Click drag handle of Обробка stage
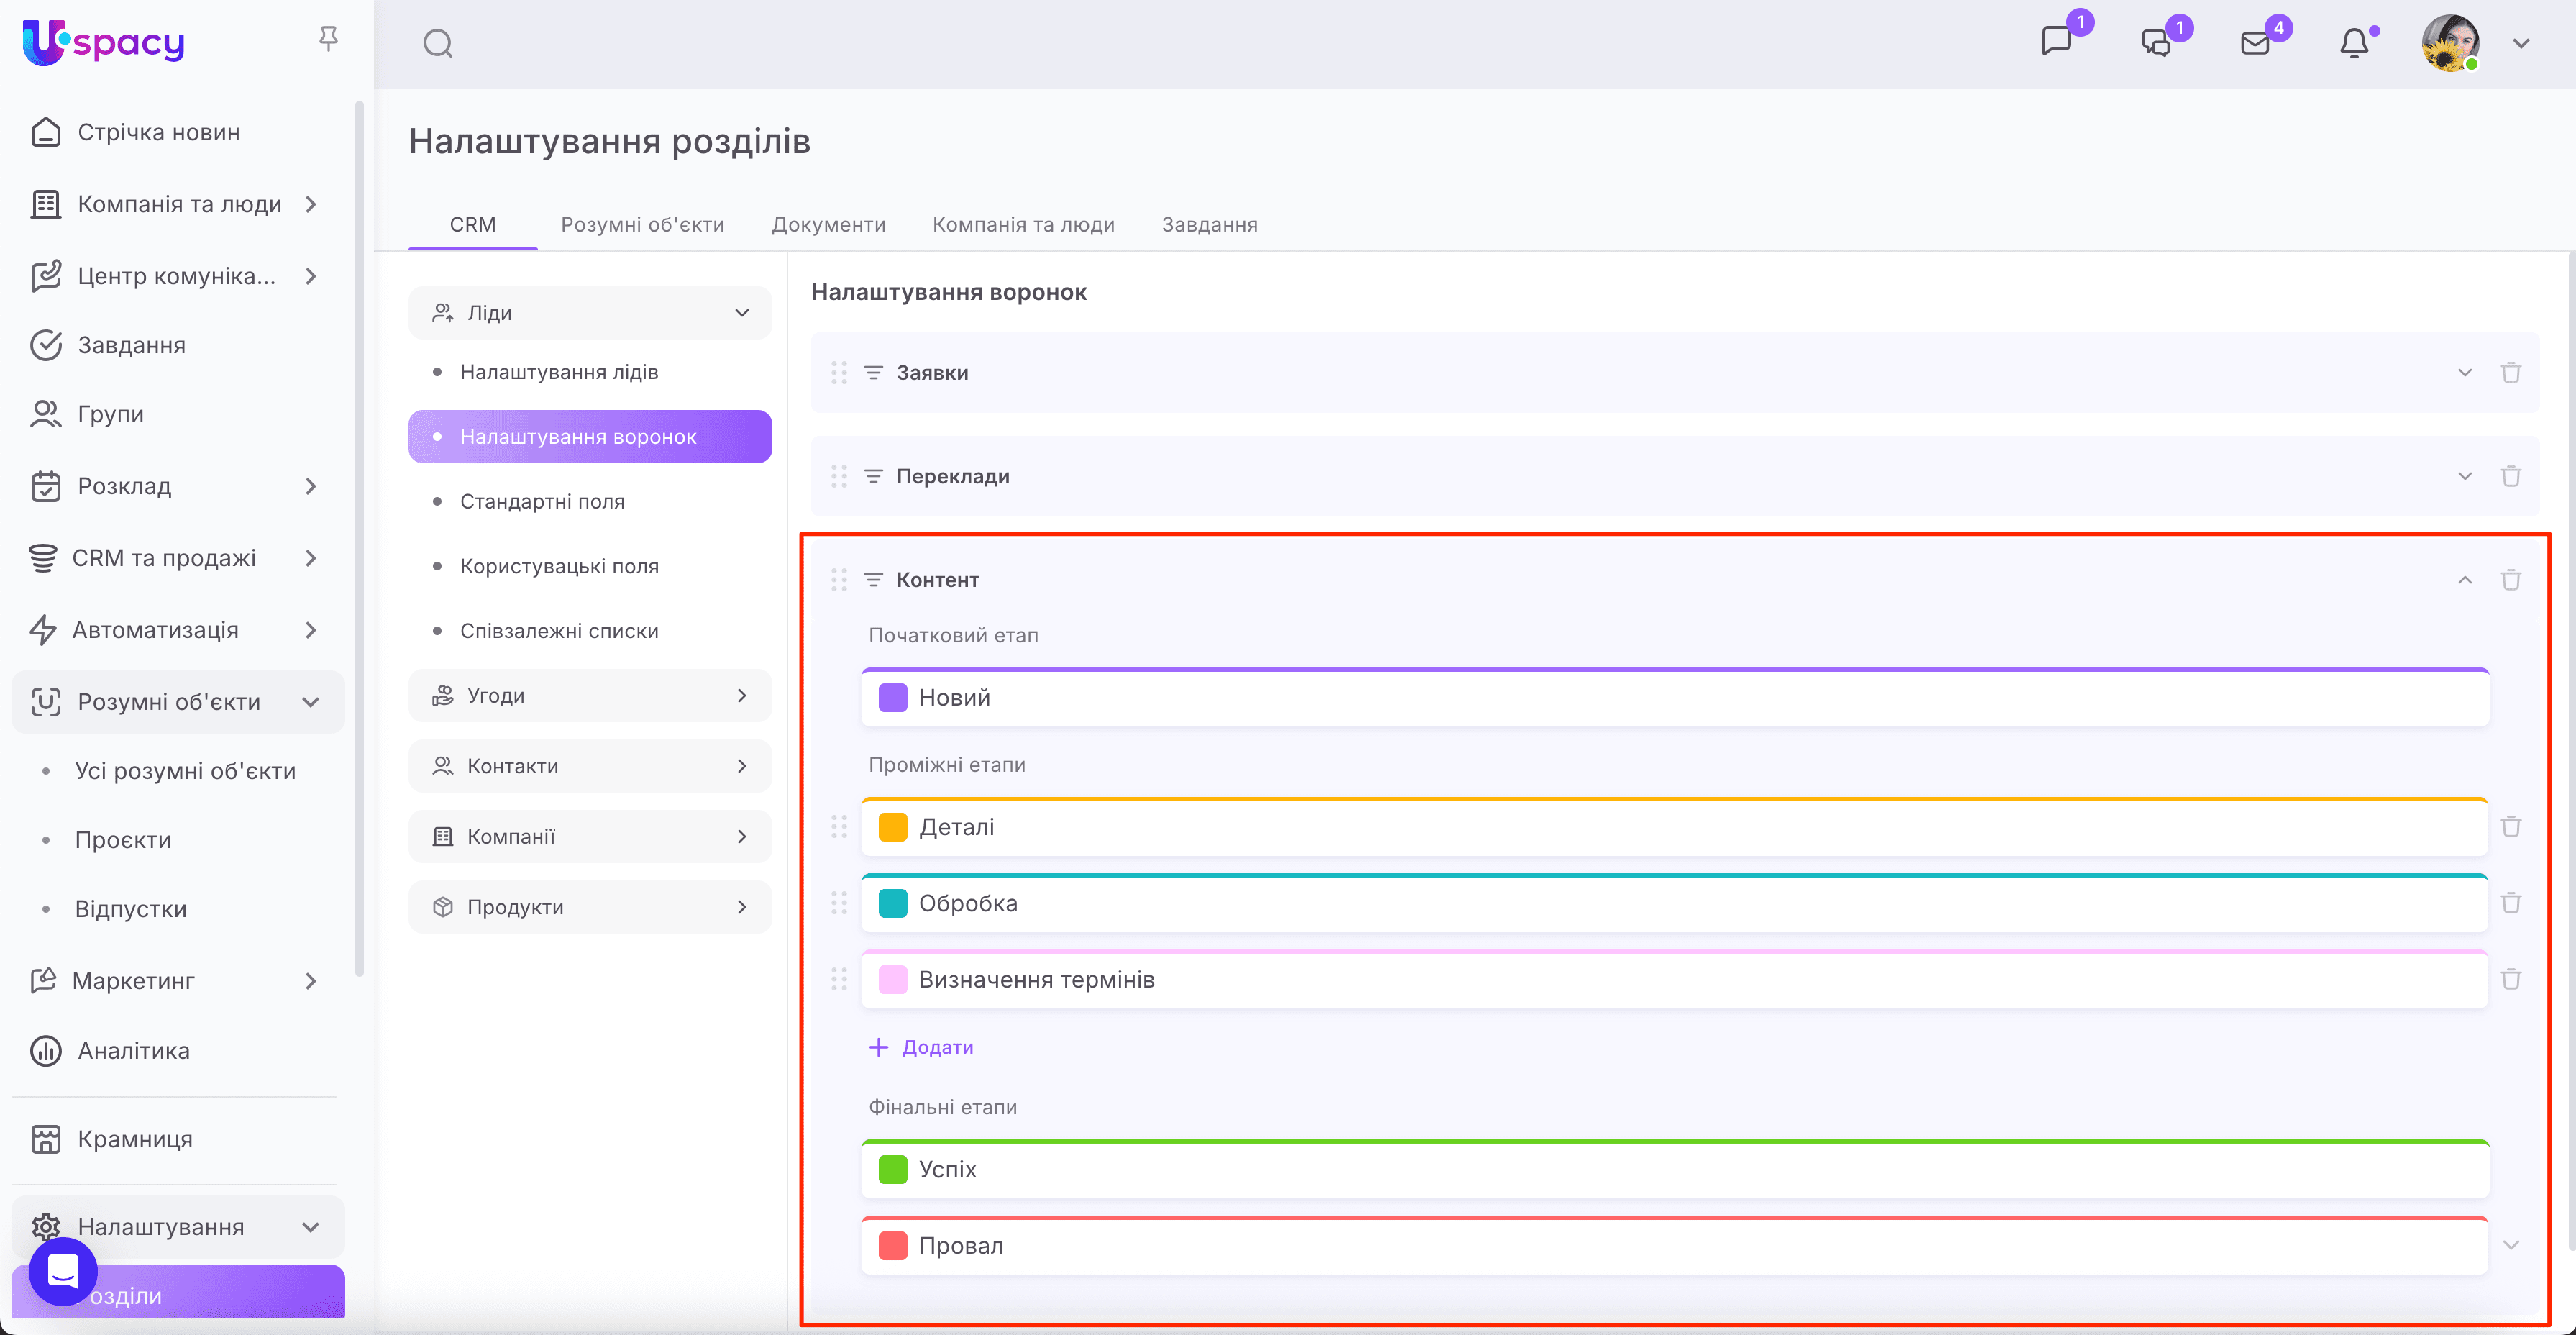2576x1335 pixels. [x=839, y=903]
